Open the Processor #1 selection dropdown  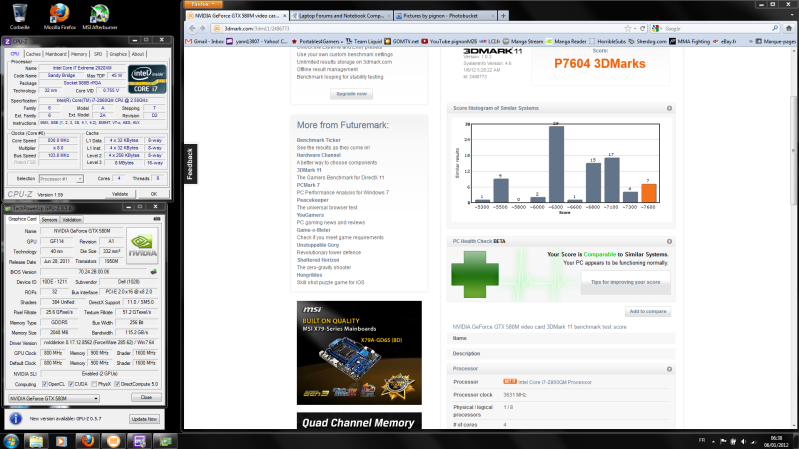[x=61, y=179]
